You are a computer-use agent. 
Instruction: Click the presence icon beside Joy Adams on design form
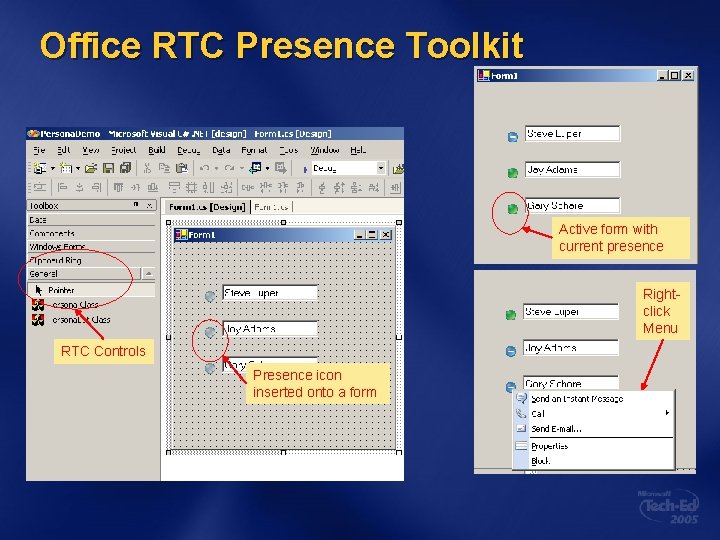210,332
